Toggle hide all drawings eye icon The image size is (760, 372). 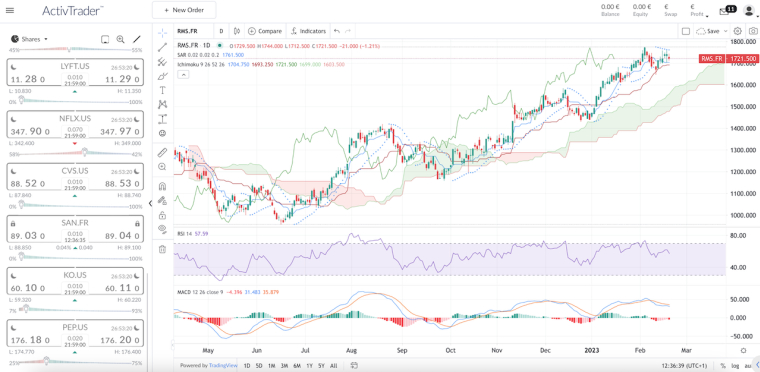tap(162, 229)
